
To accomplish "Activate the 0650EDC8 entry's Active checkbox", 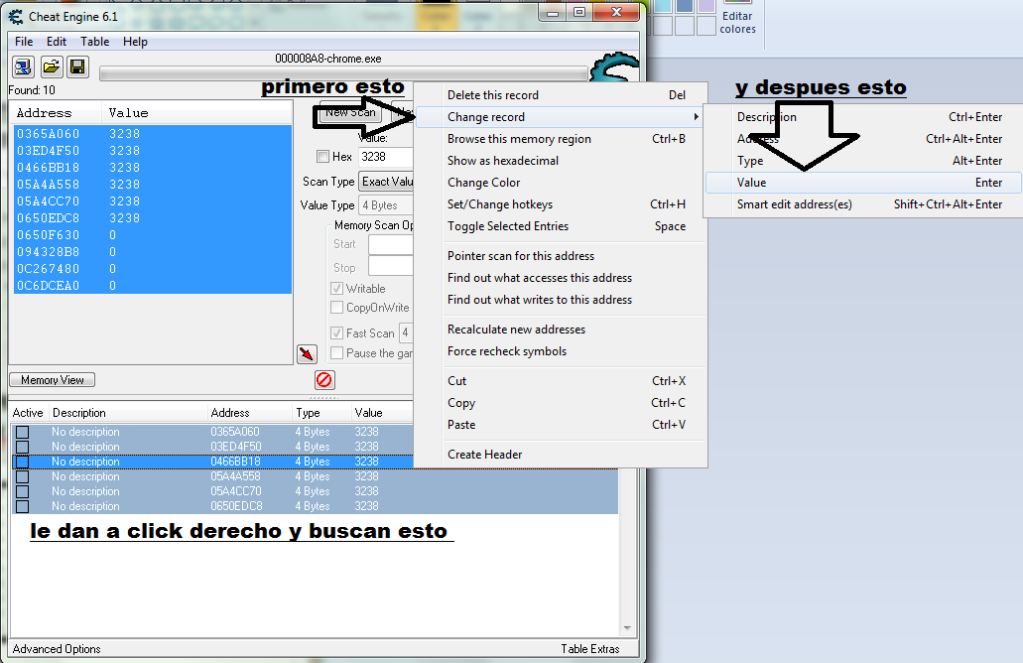I will (x=22, y=506).
